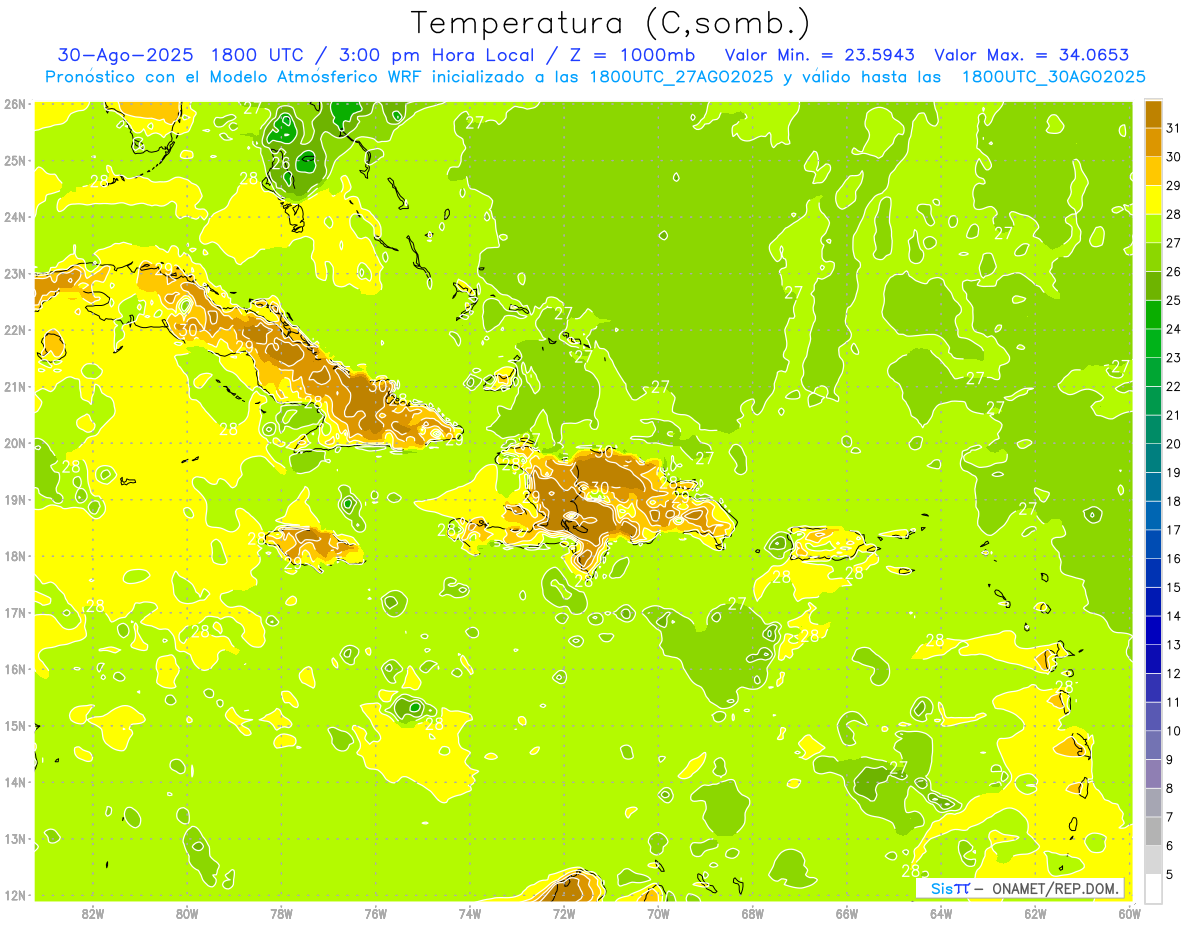
Task: Click the '68W' longitude axis label
Action: [x=752, y=913]
